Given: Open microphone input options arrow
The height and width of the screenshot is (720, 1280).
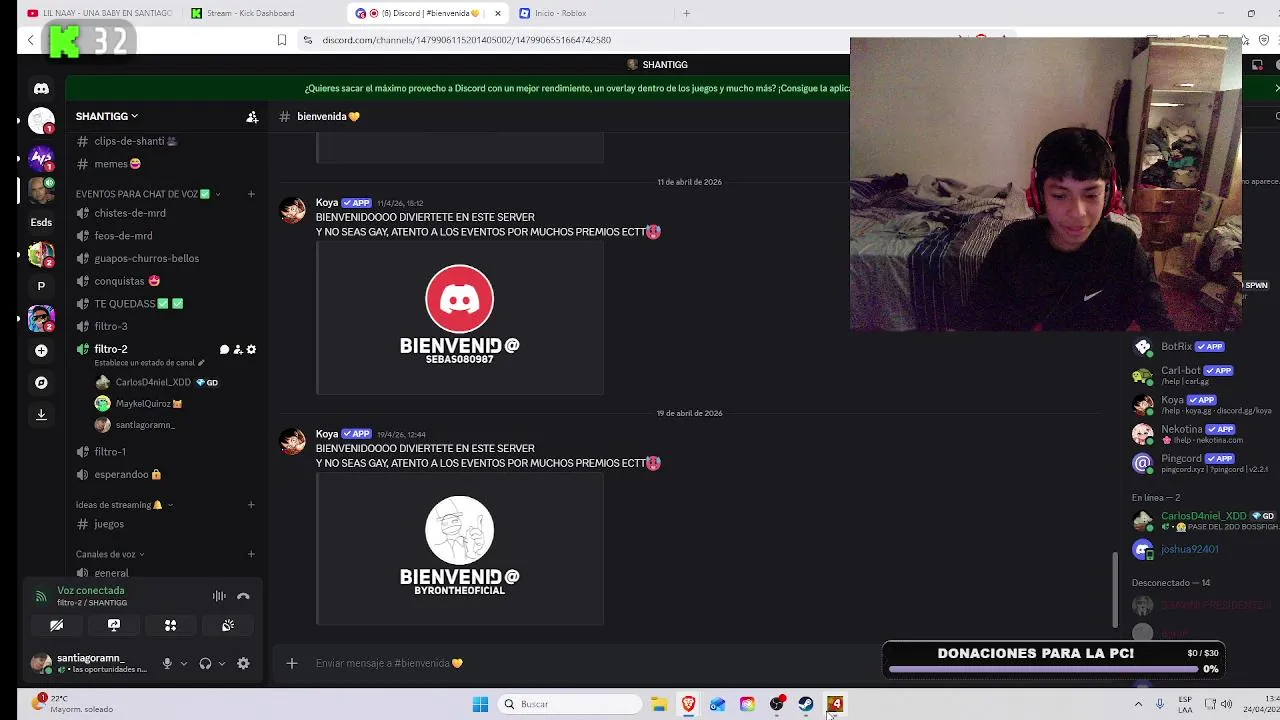Looking at the screenshot, I should tap(183, 663).
